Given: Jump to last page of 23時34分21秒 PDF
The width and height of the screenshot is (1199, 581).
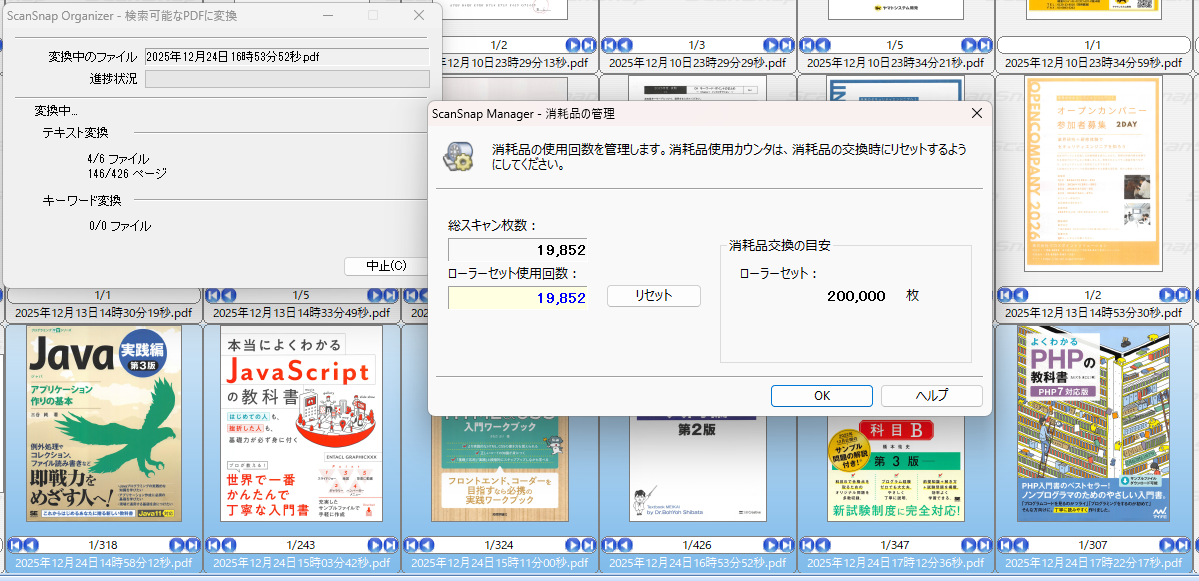Looking at the screenshot, I should pos(984,45).
